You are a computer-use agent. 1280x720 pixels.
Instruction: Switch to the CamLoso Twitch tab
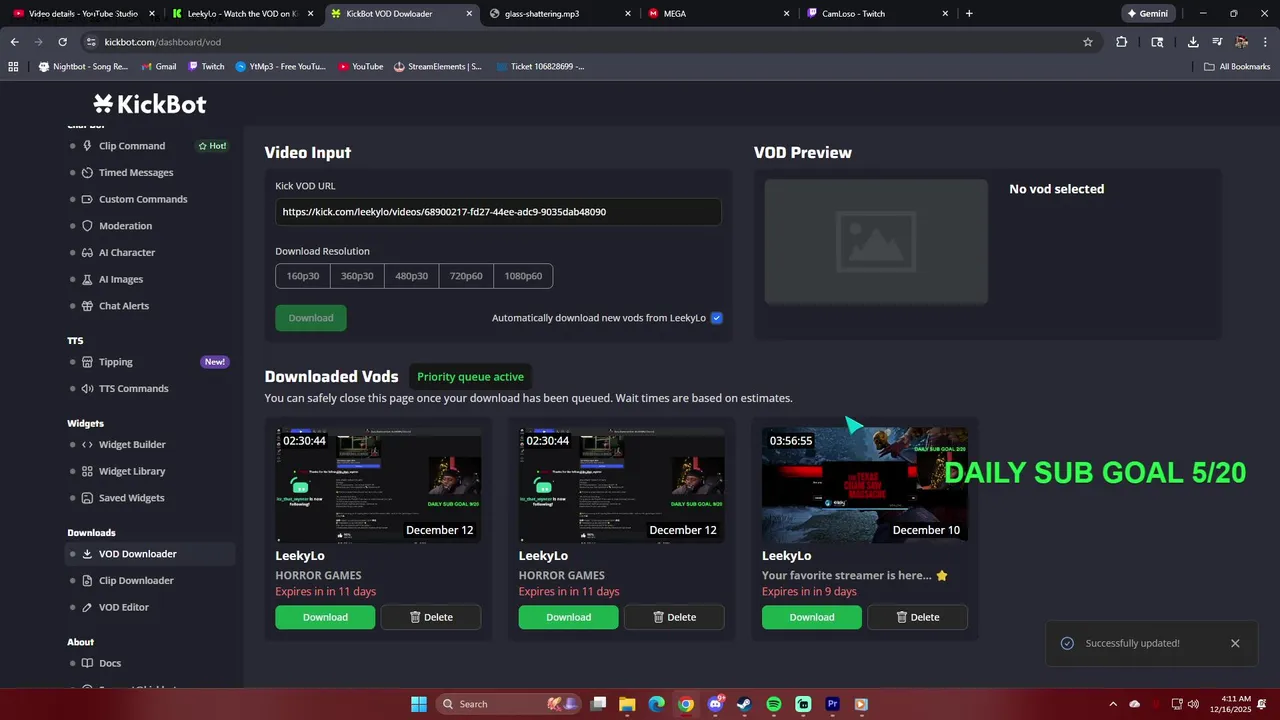(x=876, y=14)
